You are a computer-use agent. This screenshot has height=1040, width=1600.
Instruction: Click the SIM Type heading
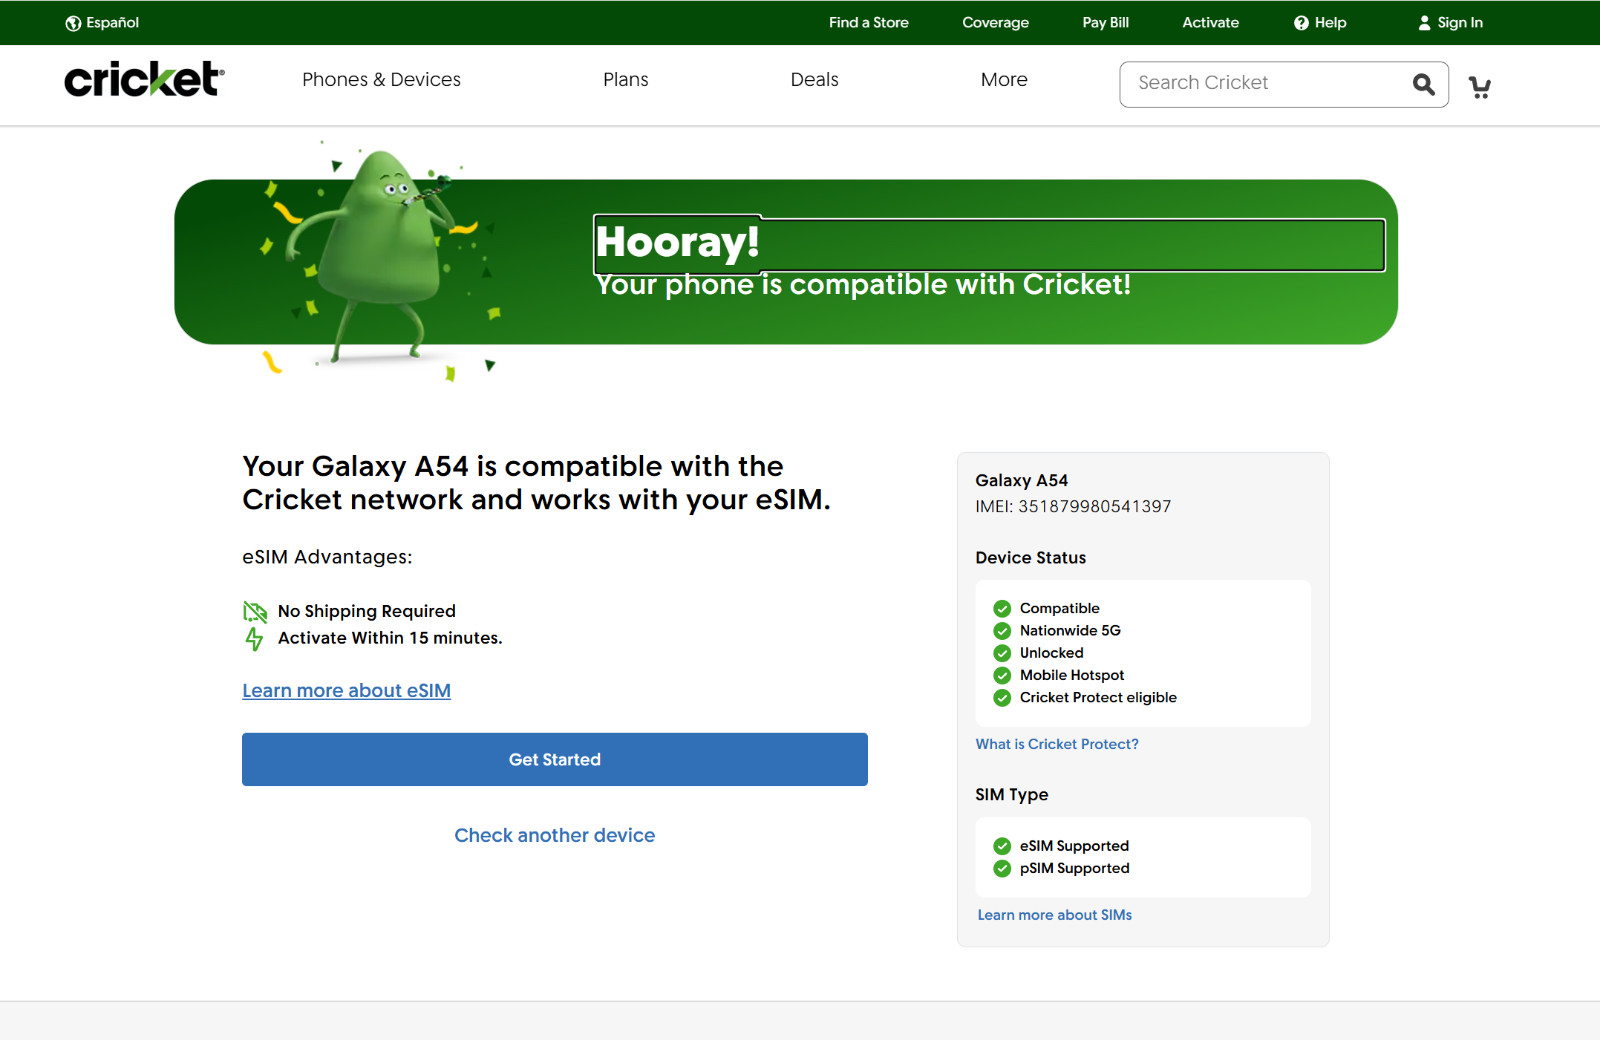click(x=1012, y=795)
